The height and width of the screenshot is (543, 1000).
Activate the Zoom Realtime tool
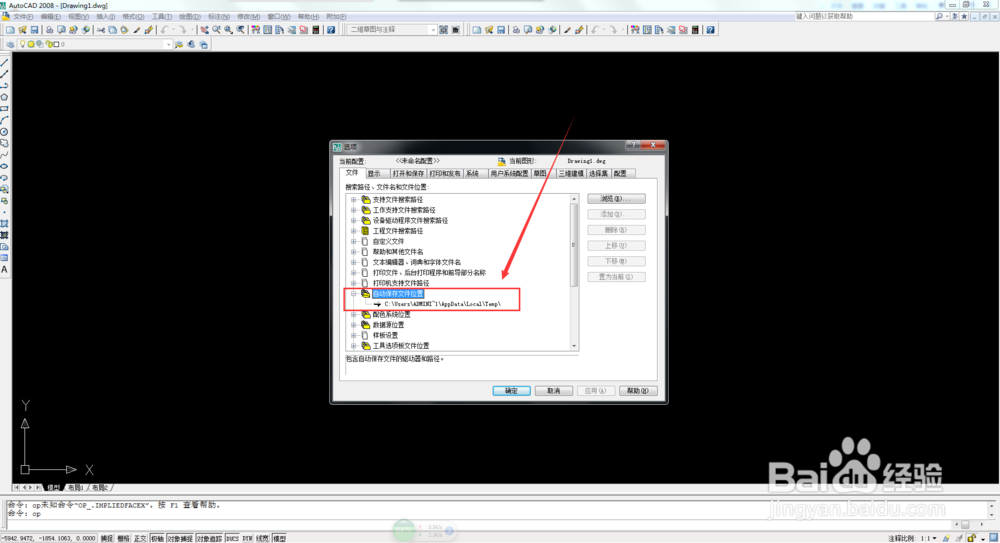216,30
